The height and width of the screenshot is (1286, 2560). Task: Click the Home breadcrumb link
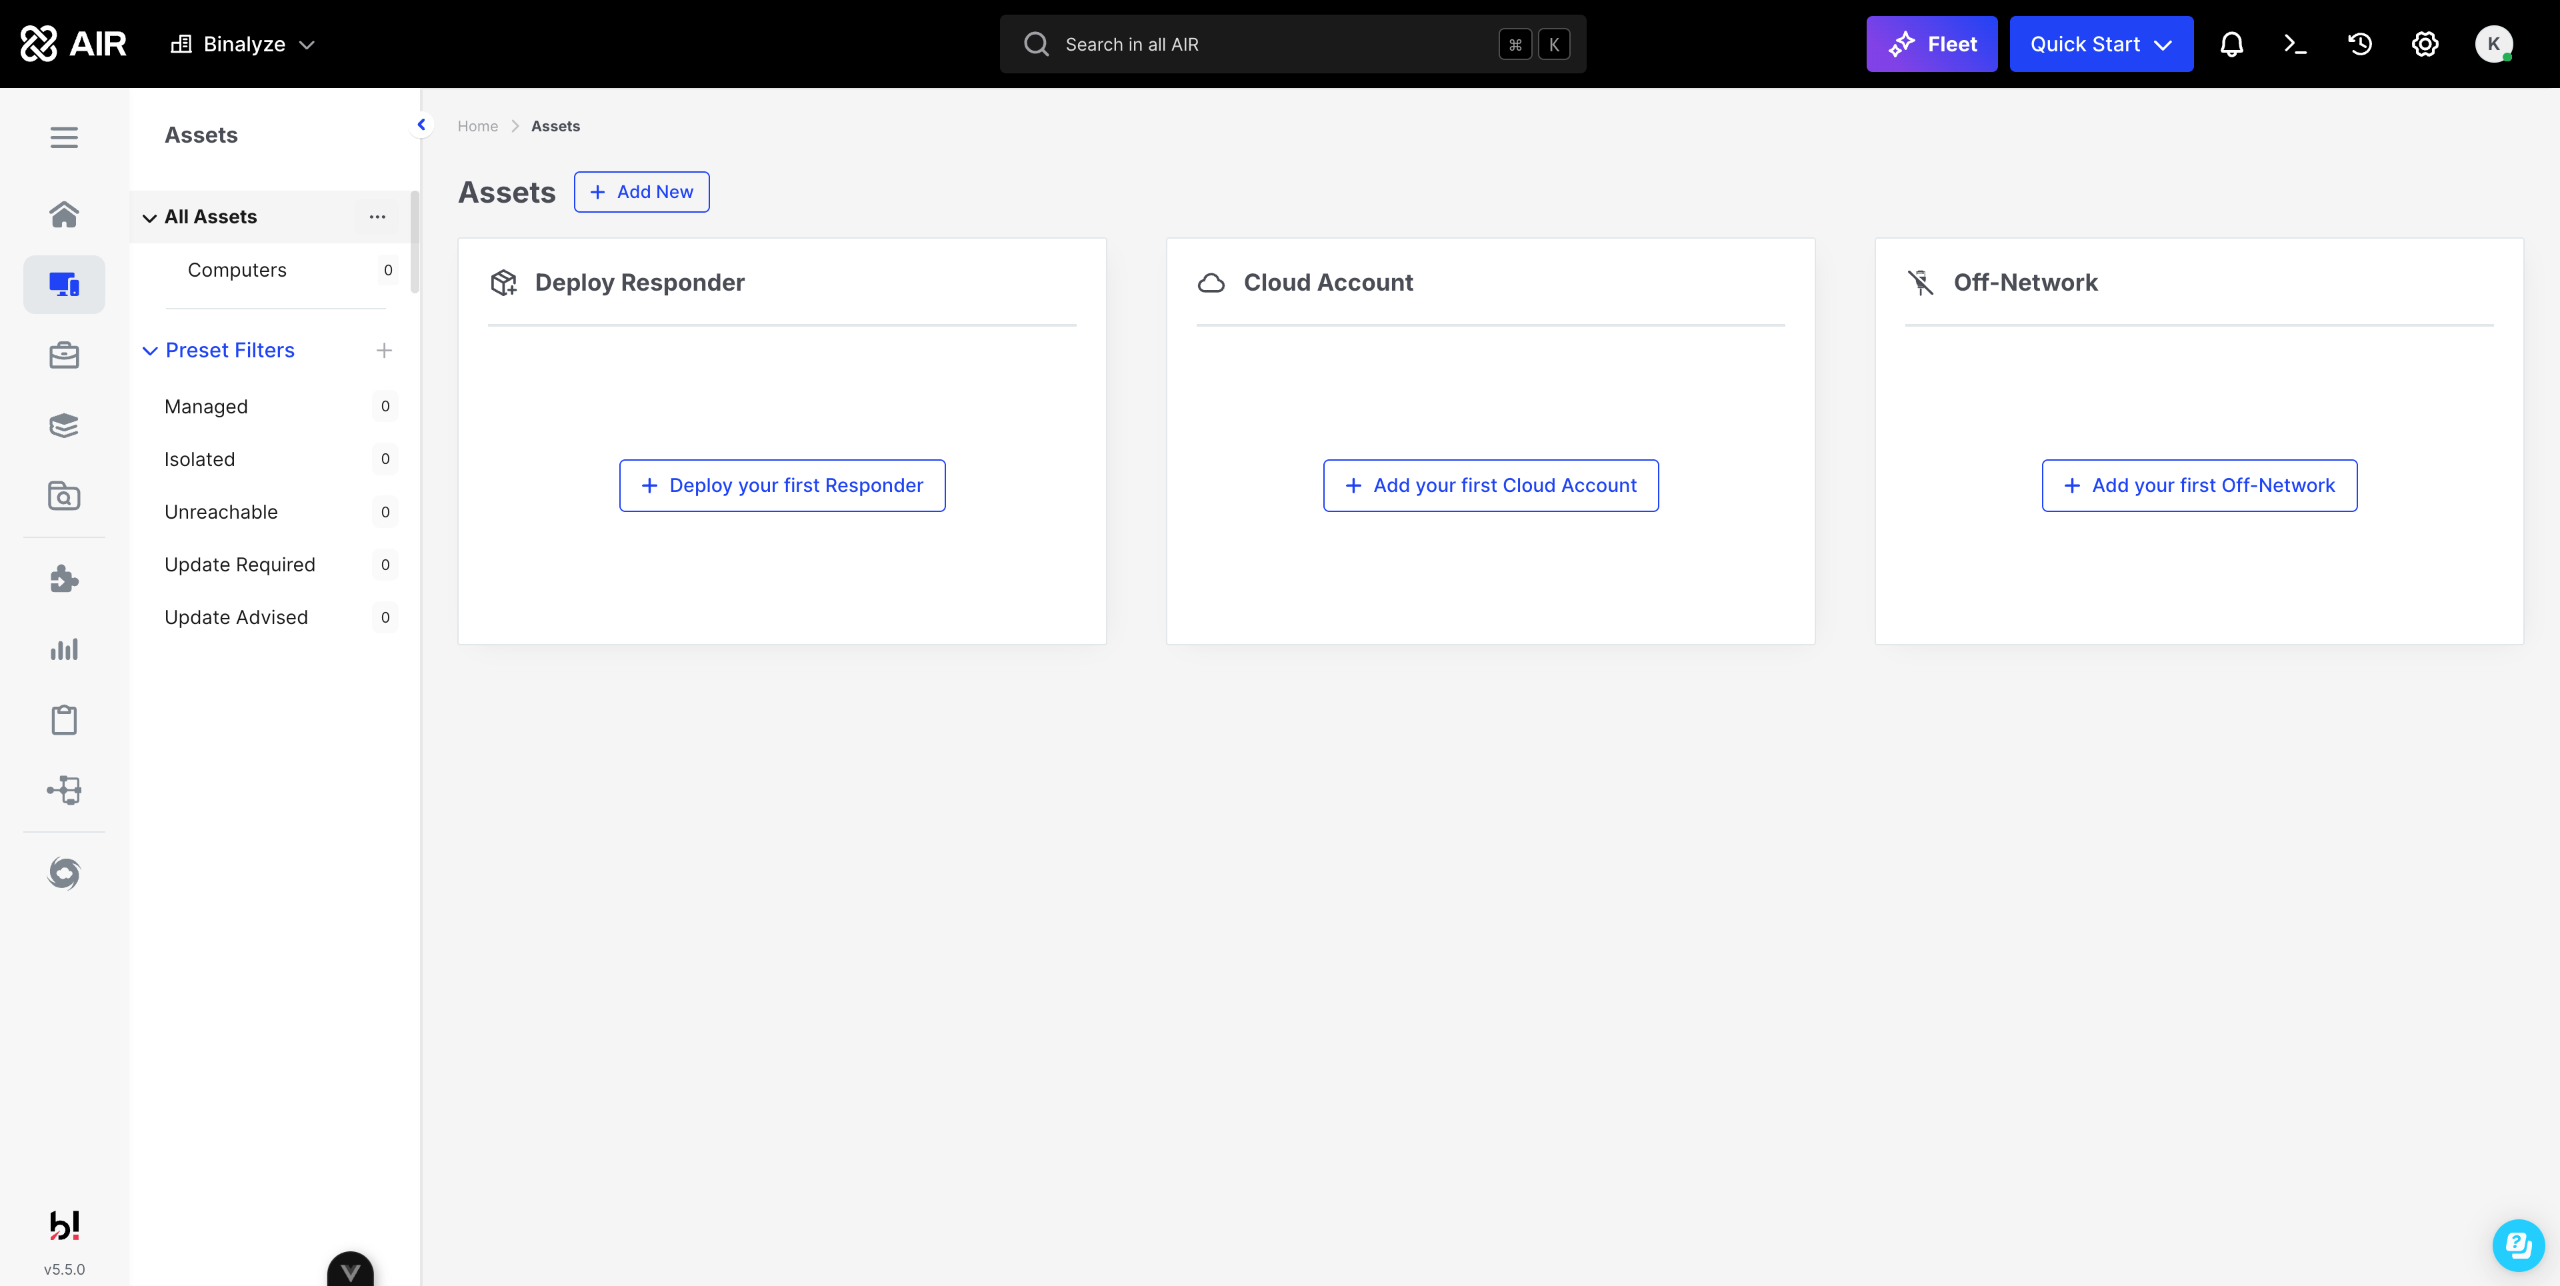(x=477, y=126)
